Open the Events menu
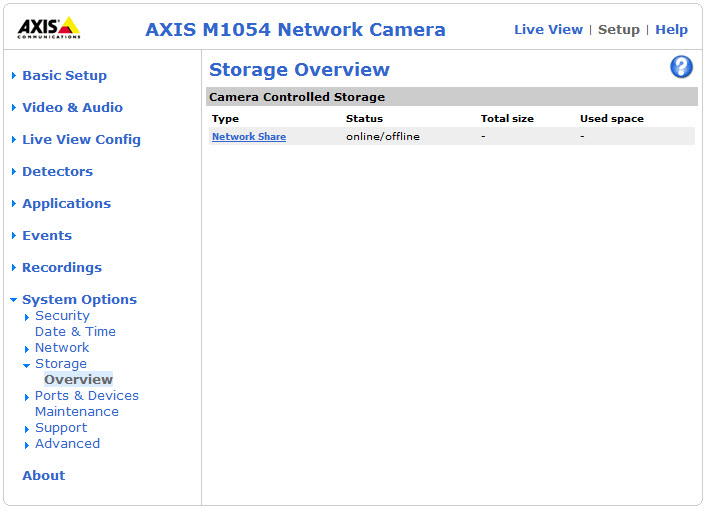 (47, 235)
